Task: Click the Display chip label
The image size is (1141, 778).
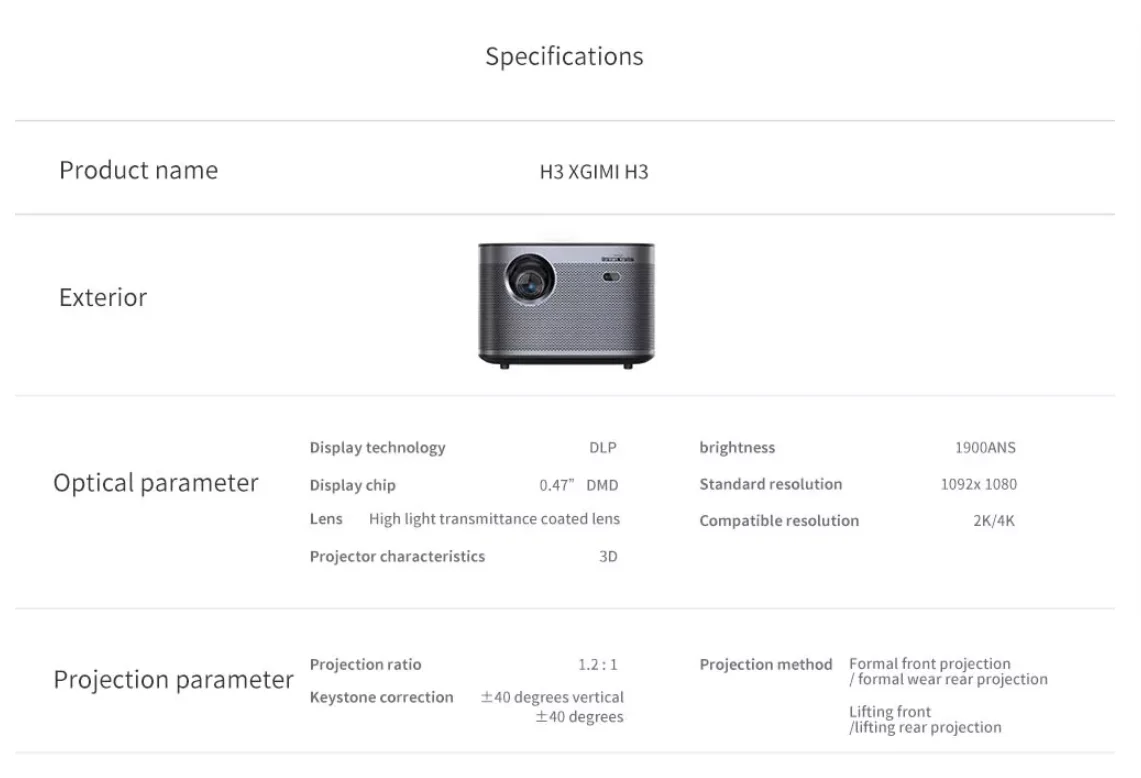Action: coord(352,486)
